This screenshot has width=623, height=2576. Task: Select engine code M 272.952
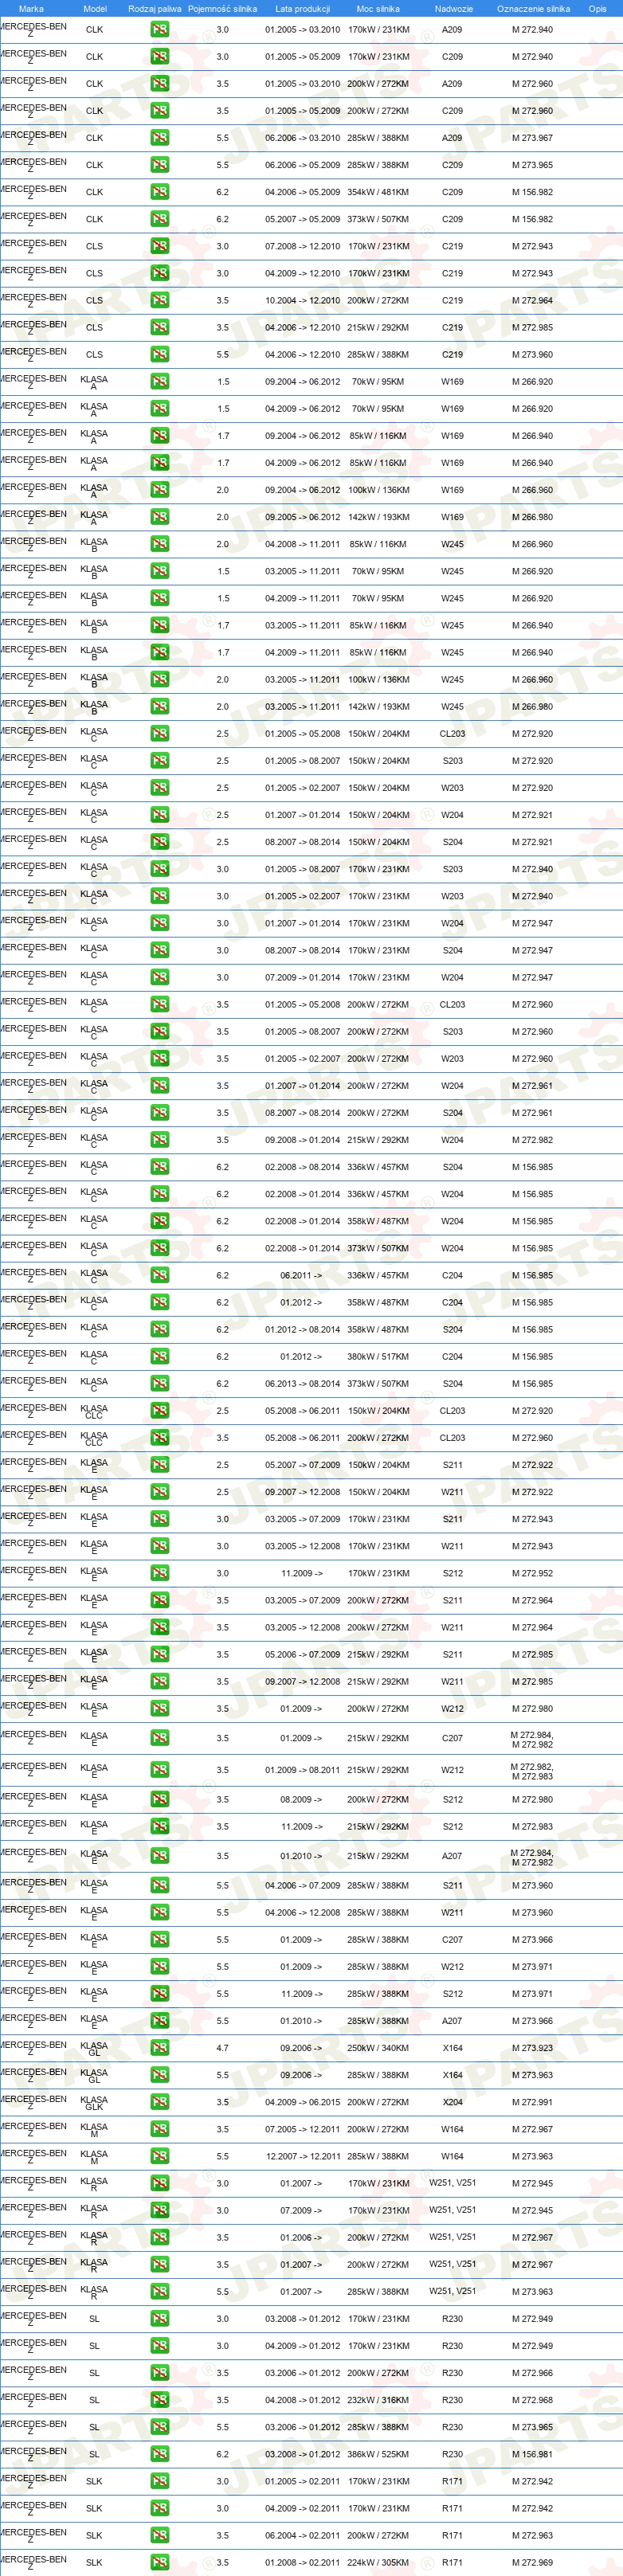tap(532, 1573)
